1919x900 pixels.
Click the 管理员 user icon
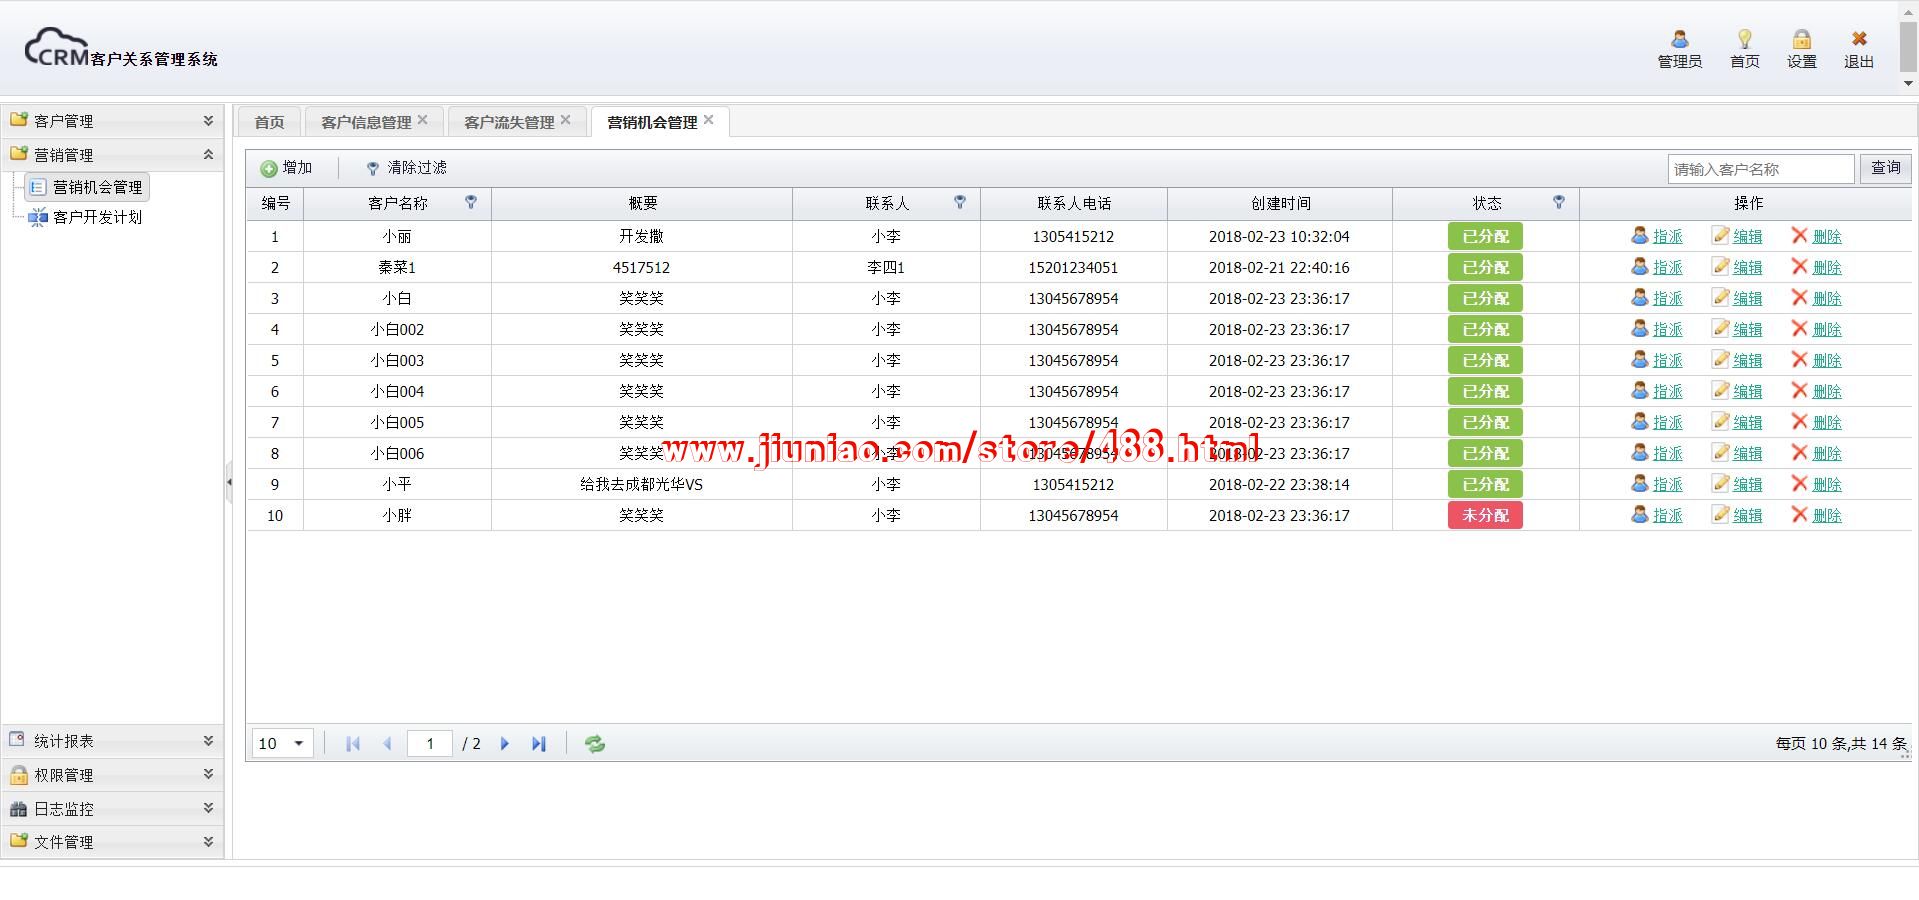(x=1679, y=40)
